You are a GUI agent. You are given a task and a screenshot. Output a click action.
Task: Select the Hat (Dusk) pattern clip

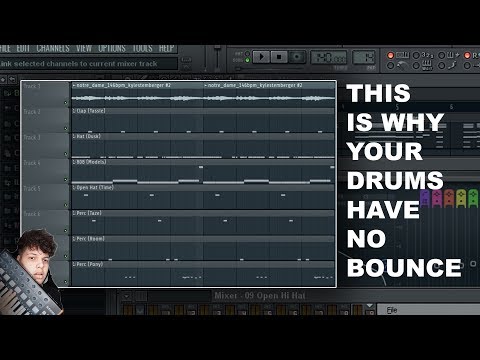click(203, 146)
